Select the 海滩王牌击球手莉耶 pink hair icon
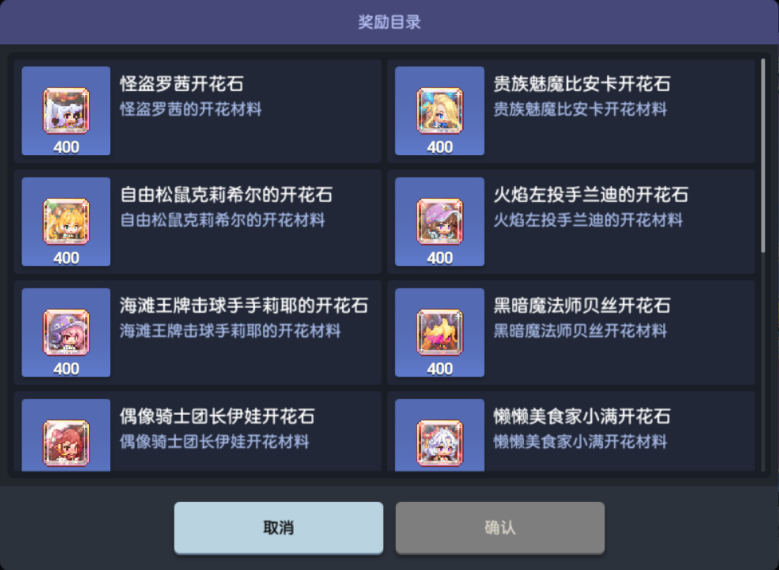 (x=66, y=332)
